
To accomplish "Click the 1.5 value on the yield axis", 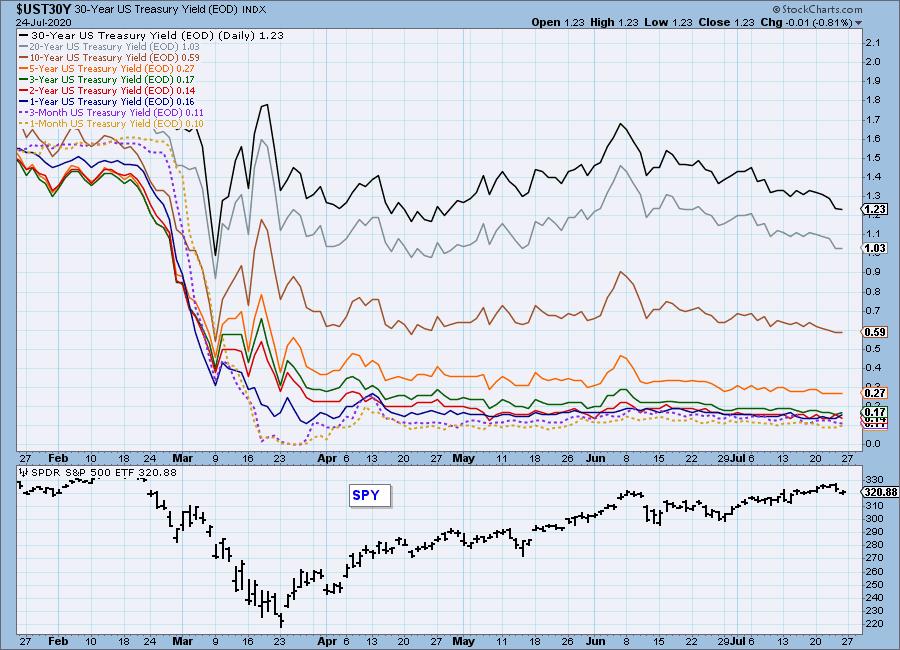I will [x=872, y=157].
